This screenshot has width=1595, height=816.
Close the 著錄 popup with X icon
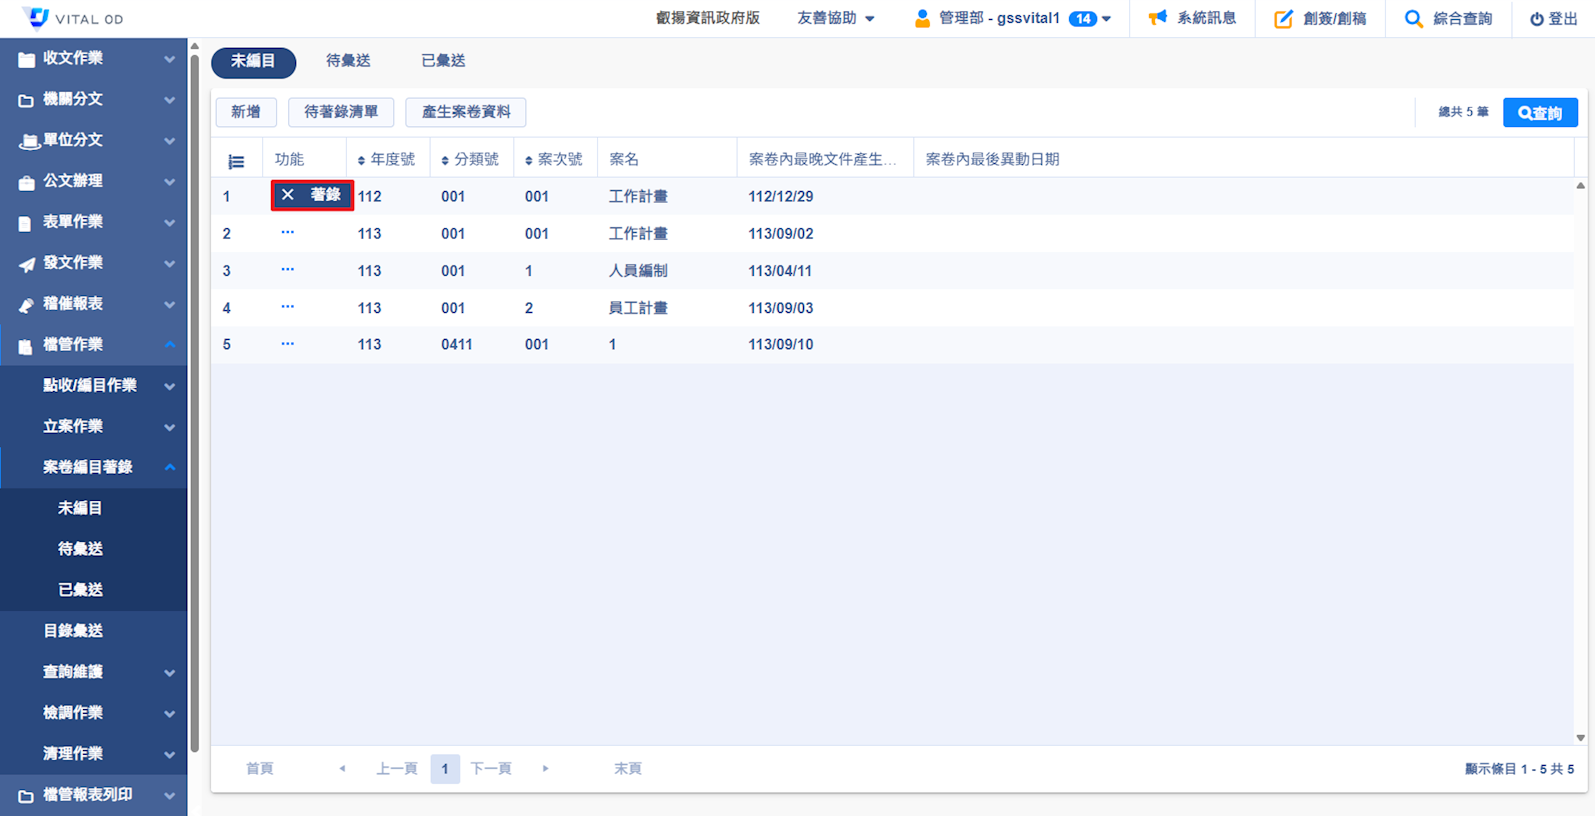tap(288, 195)
